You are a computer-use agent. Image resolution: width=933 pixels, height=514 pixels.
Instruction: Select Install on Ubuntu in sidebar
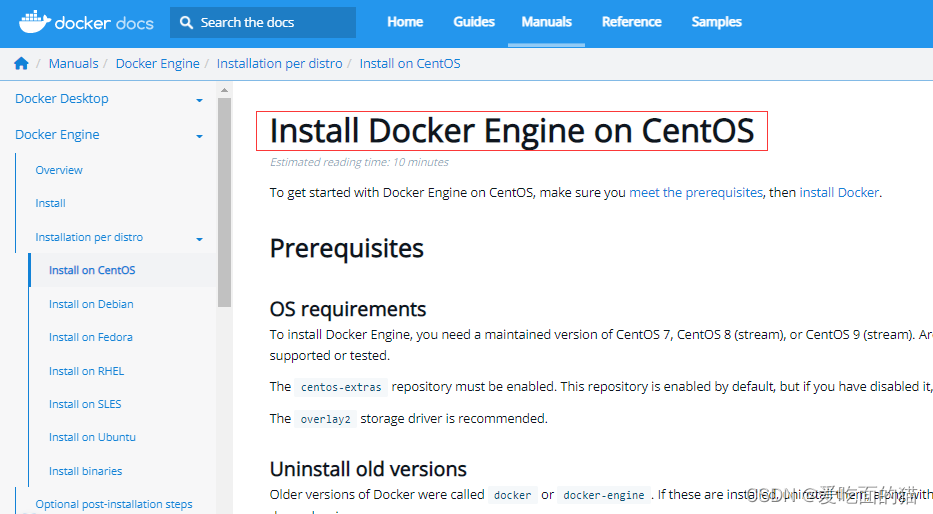92,437
